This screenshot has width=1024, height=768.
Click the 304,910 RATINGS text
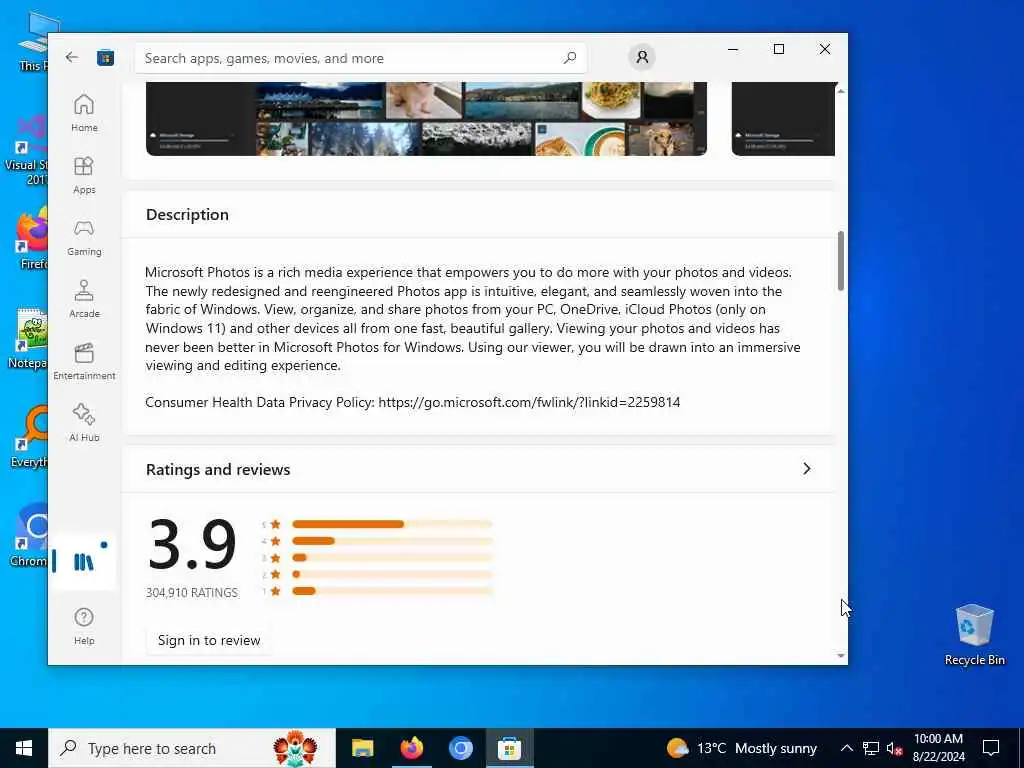tap(192, 592)
